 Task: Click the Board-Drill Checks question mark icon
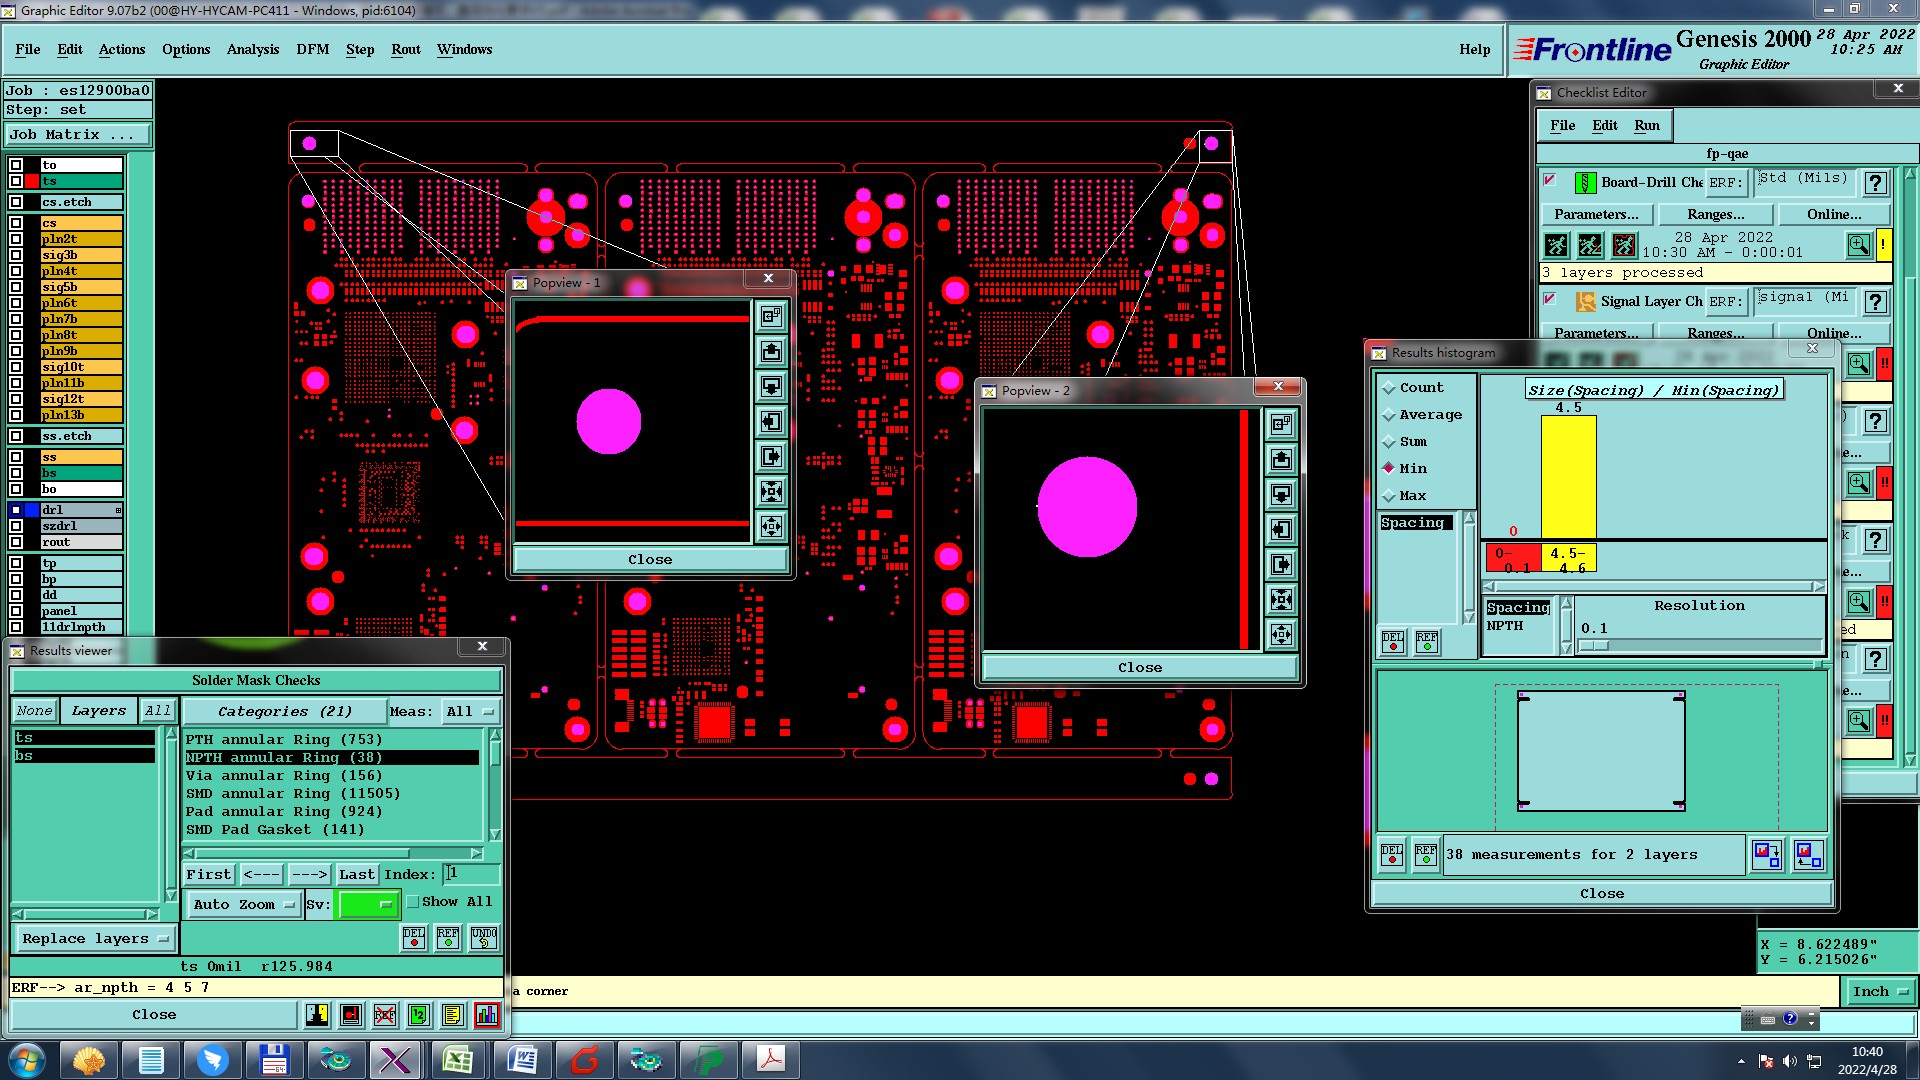click(1876, 183)
